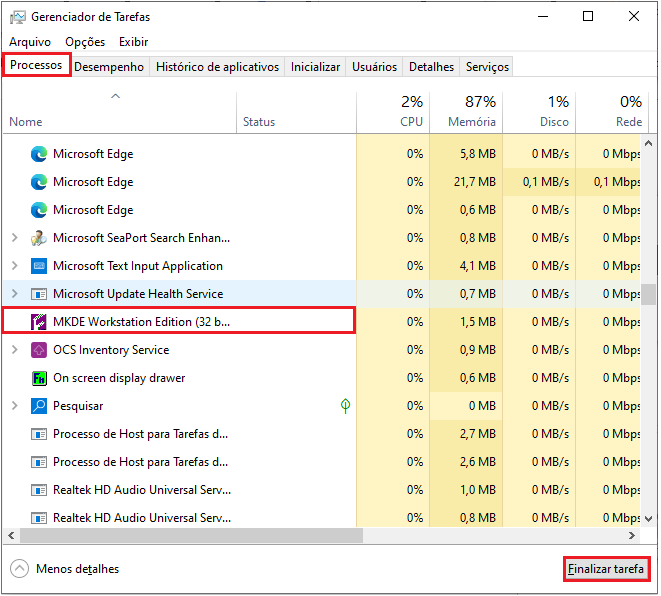The height and width of the screenshot is (596, 661).
Task: Click the horizontal scroll right arrow
Action: pyautogui.click(x=632, y=536)
